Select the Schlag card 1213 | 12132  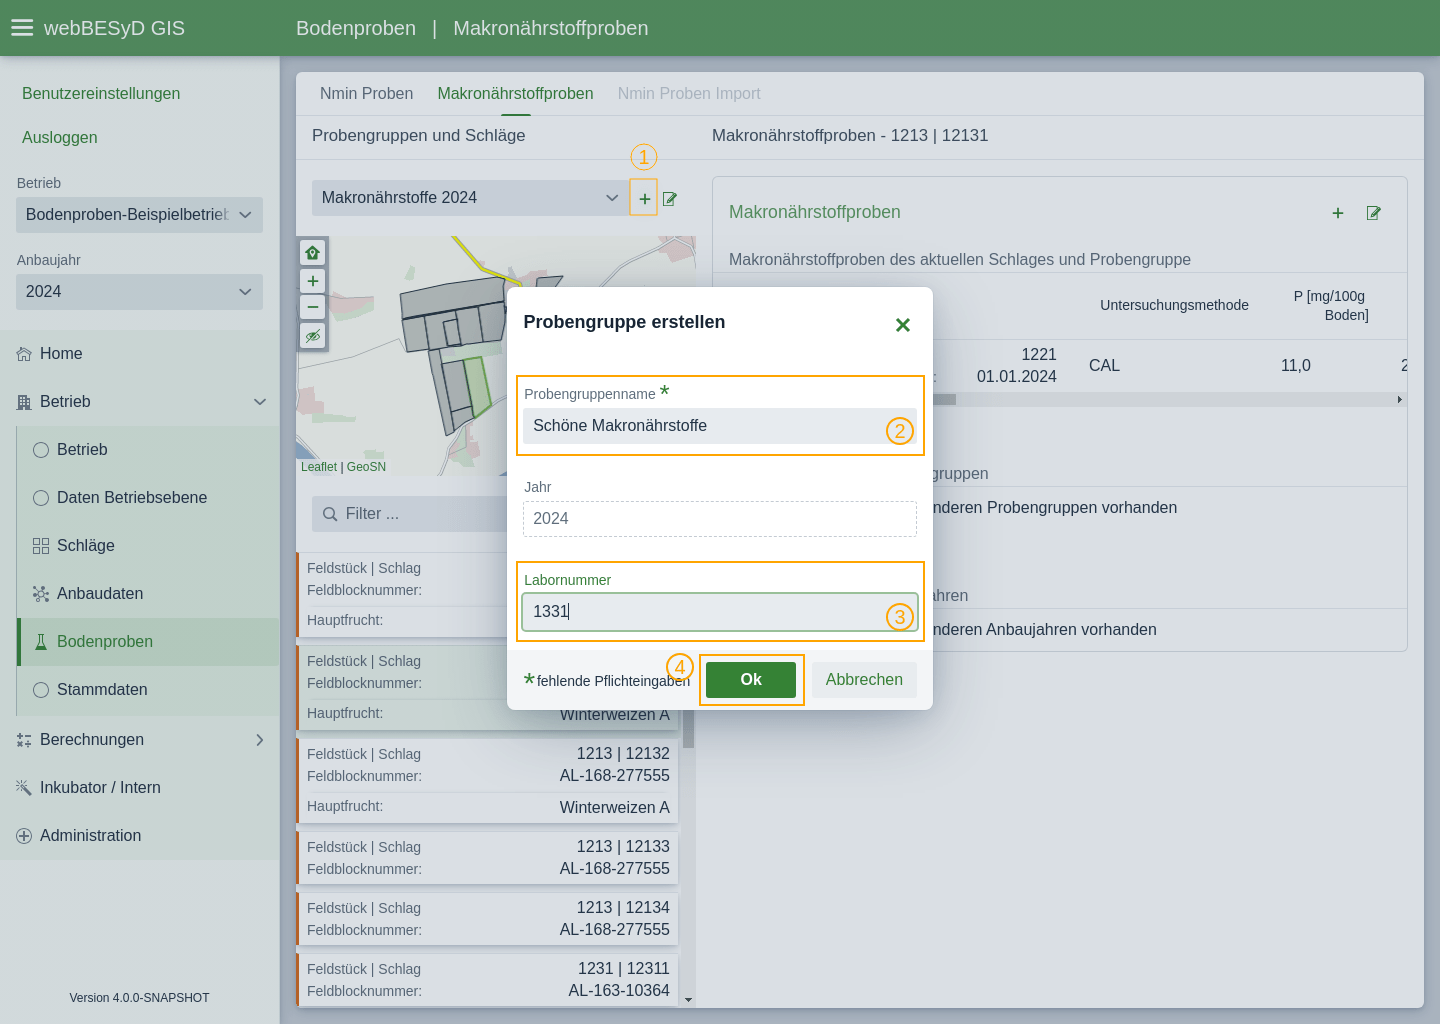[488, 780]
